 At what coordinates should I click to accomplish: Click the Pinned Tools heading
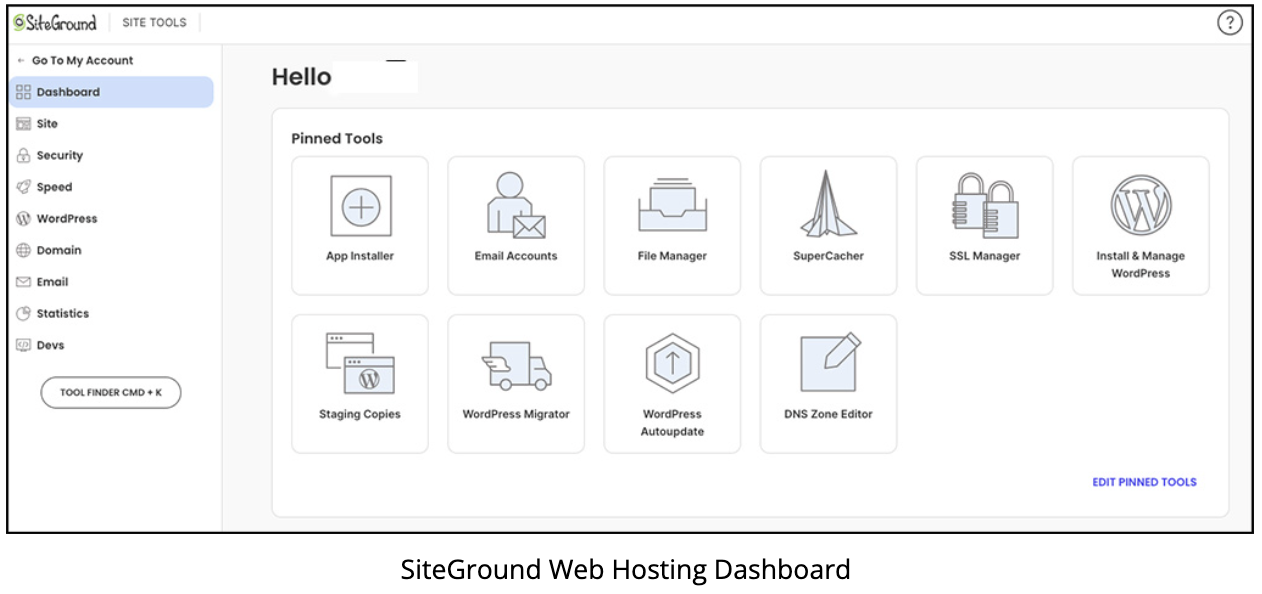[337, 139]
